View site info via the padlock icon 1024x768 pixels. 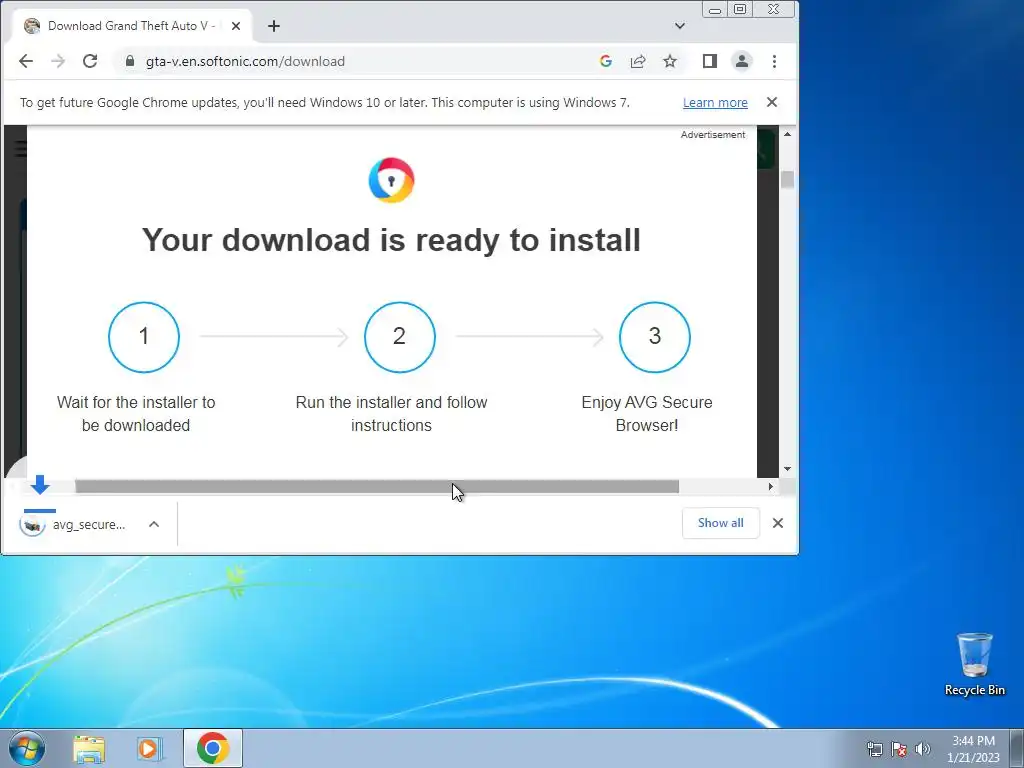(130, 61)
